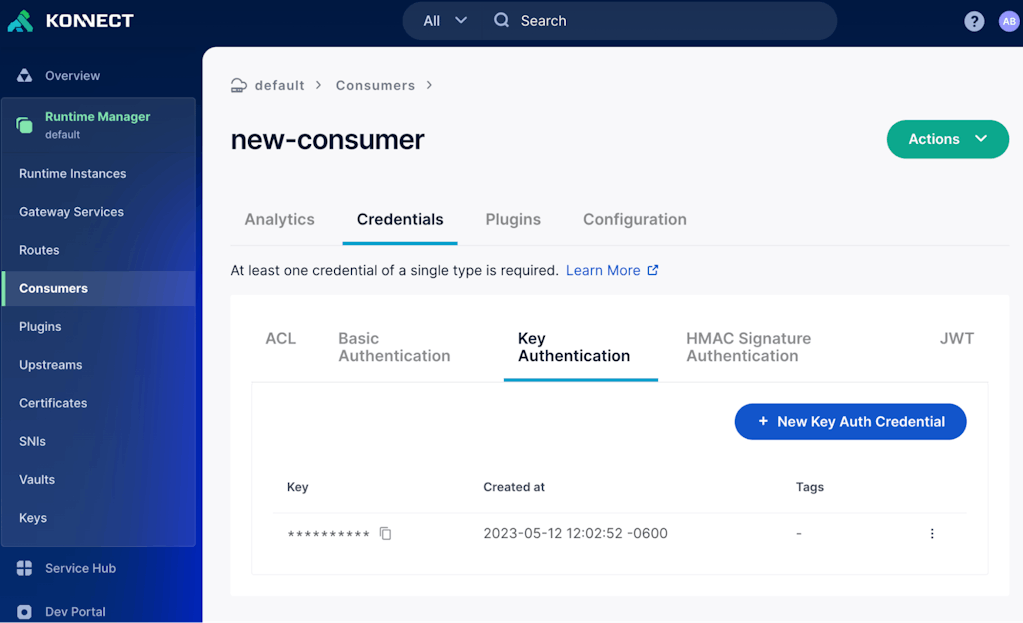Click the Dev Portal sidebar icon
This screenshot has width=1023, height=623.
pyautogui.click(x=24, y=611)
